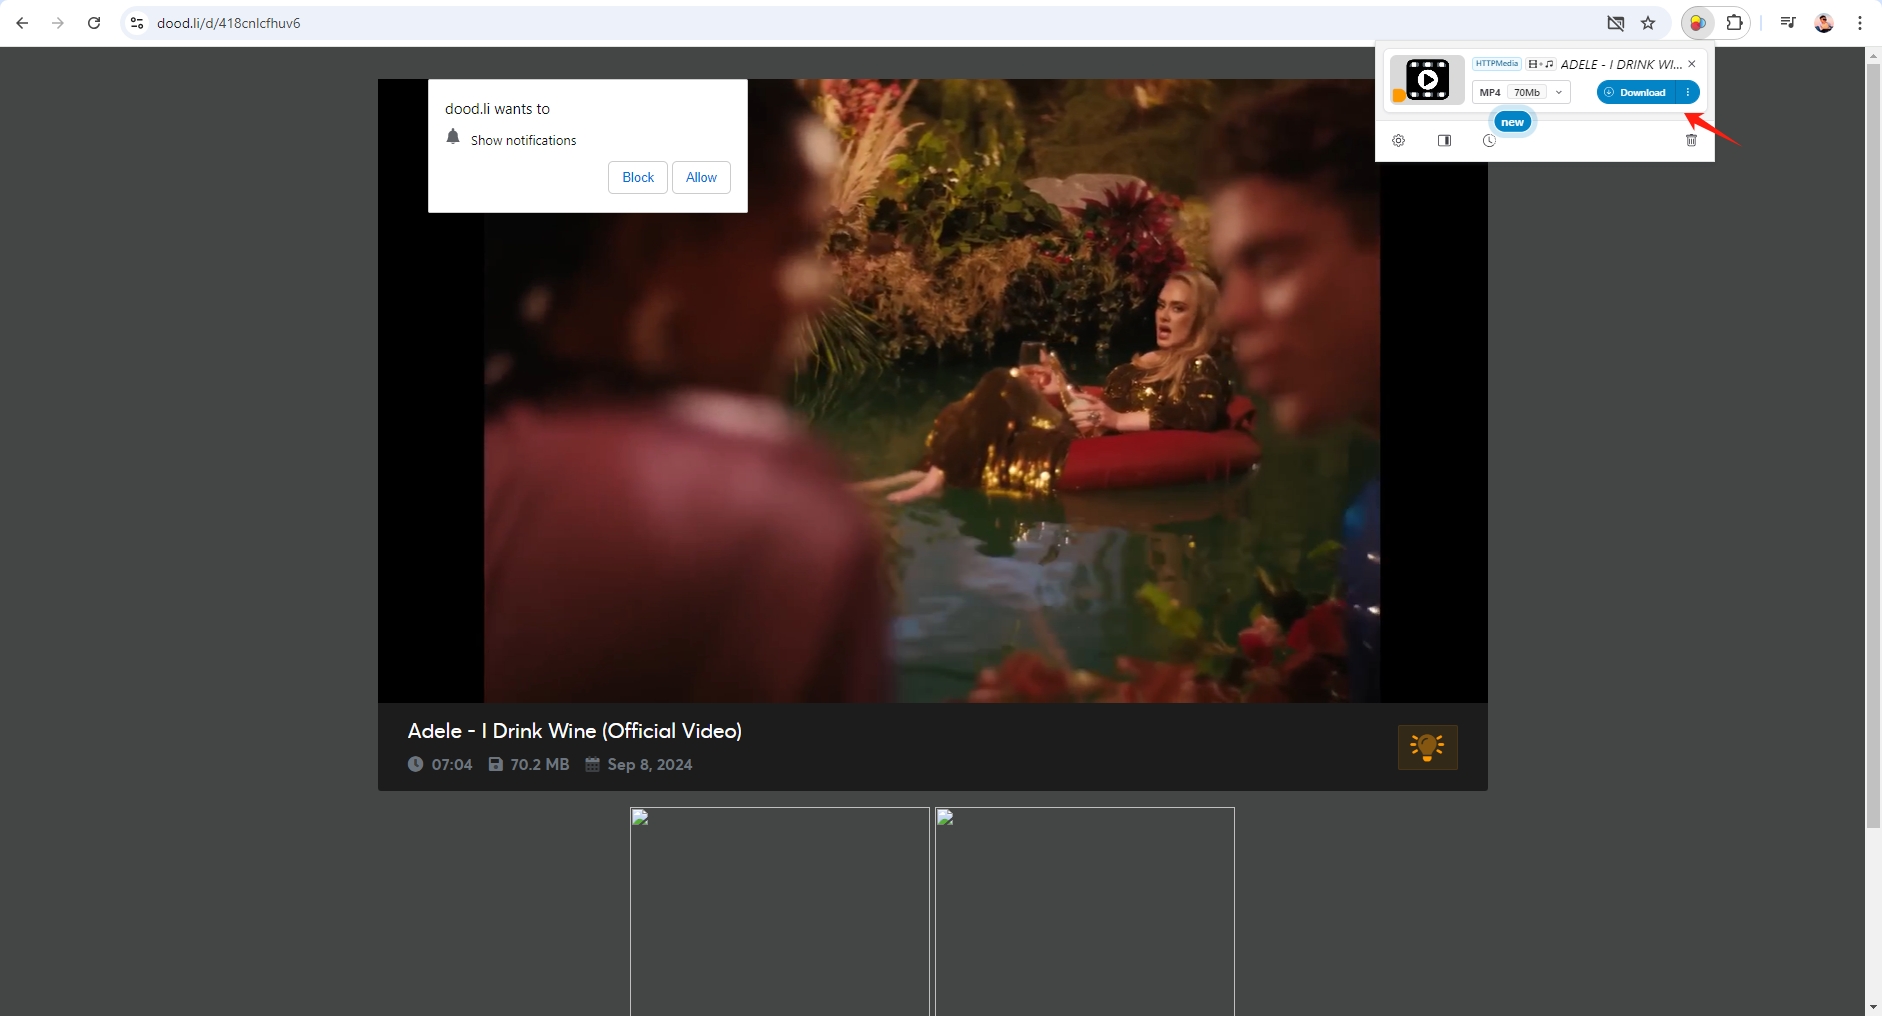Click the right broken image placeholder
Screen dimensions: 1882x1016
(1085, 911)
